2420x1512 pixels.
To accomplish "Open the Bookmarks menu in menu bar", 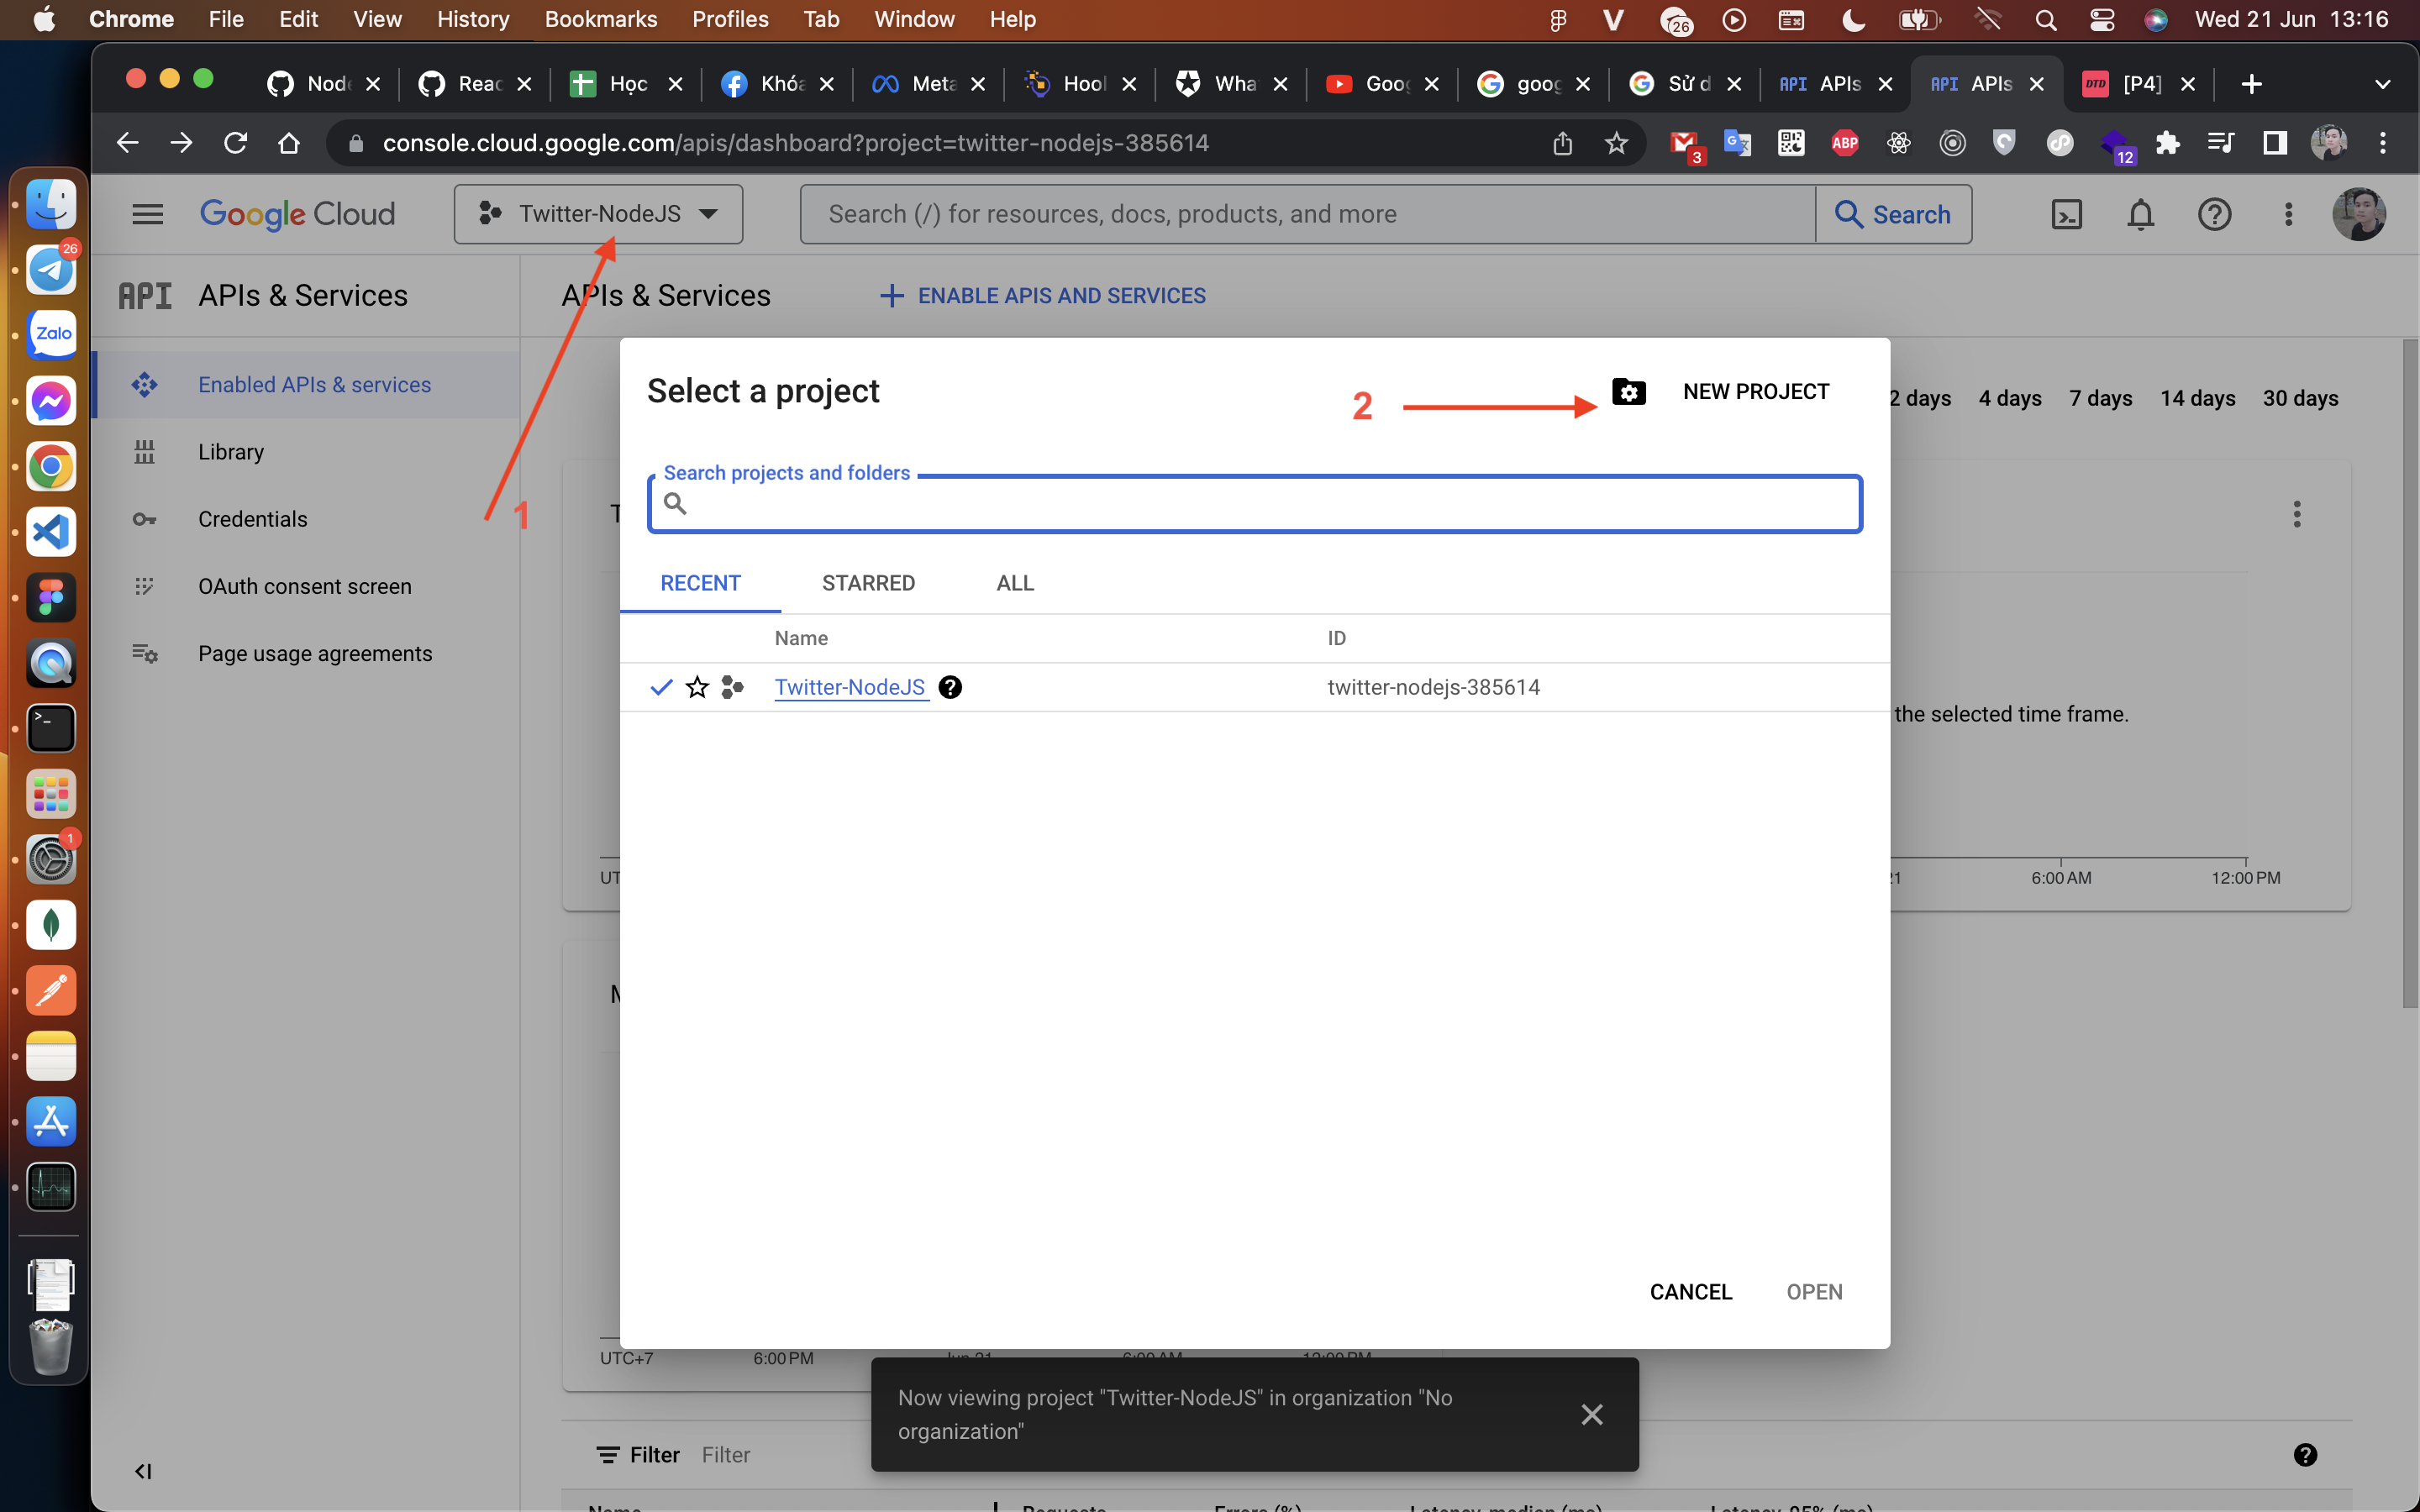I will [601, 19].
